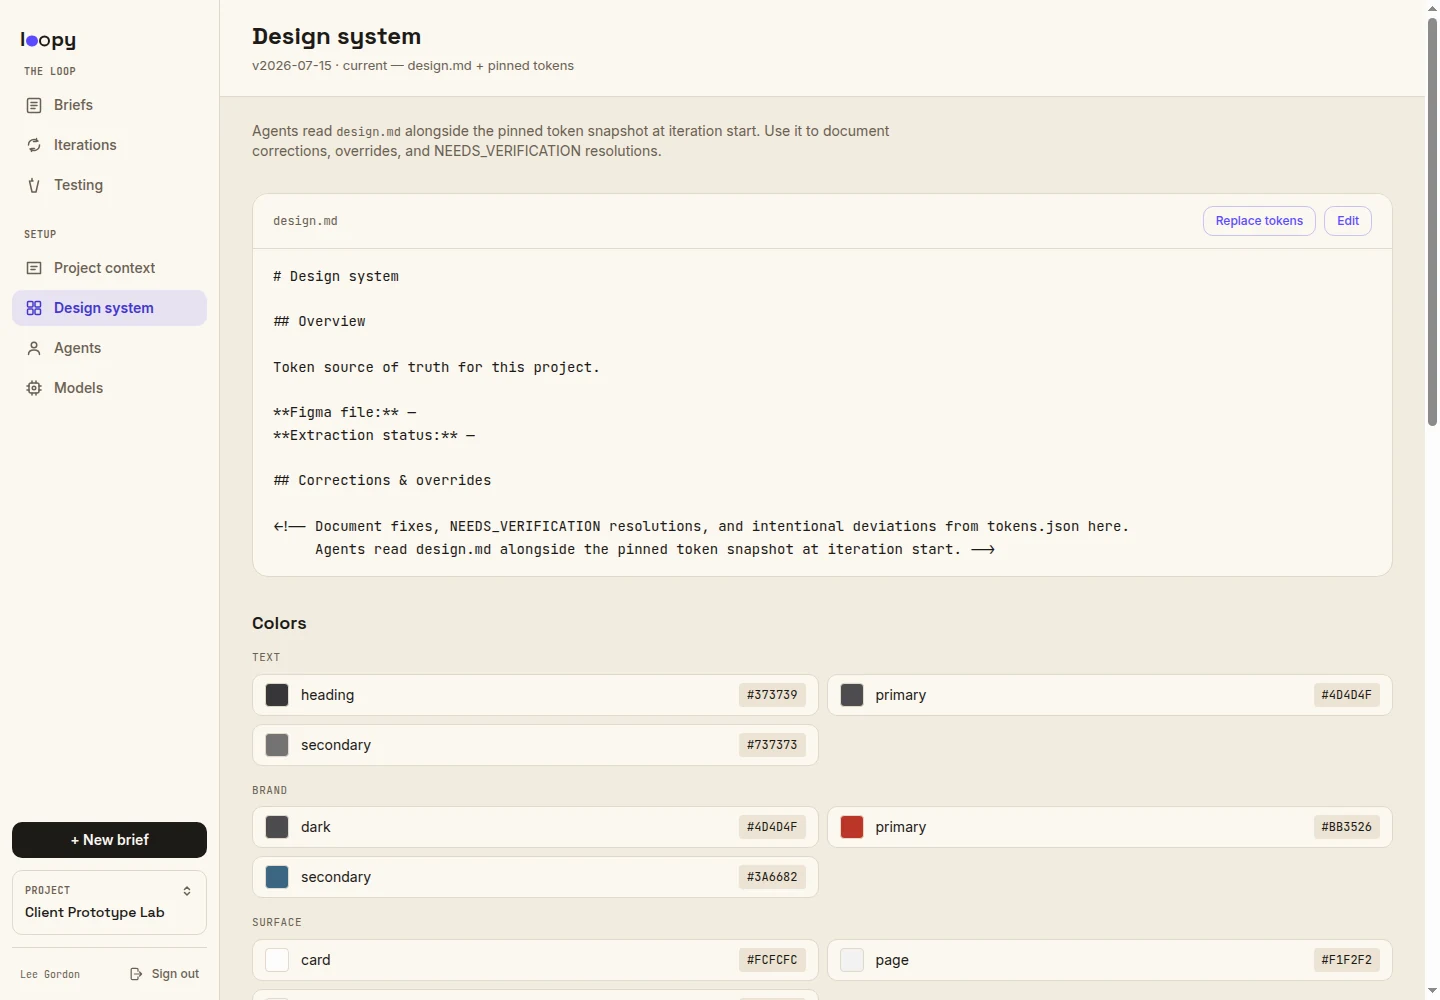1440x1000 pixels.
Task: Click the Testing test-tube icon
Action: click(34, 185)
